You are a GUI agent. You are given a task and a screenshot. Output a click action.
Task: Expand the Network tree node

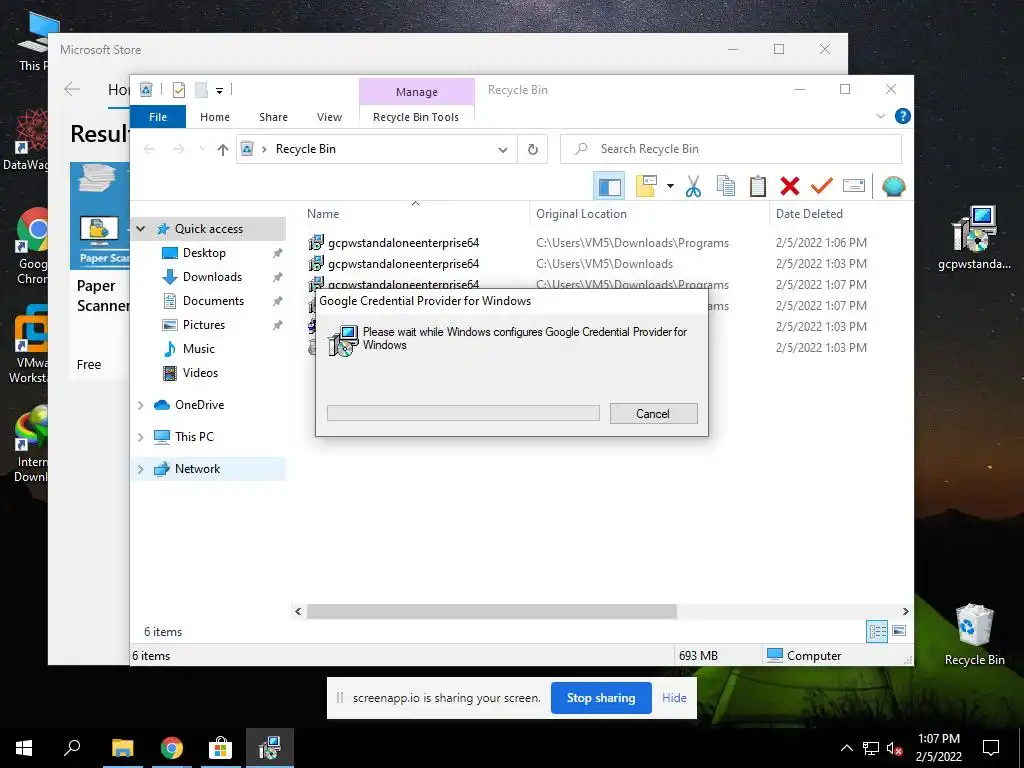[x=140, y=469]
